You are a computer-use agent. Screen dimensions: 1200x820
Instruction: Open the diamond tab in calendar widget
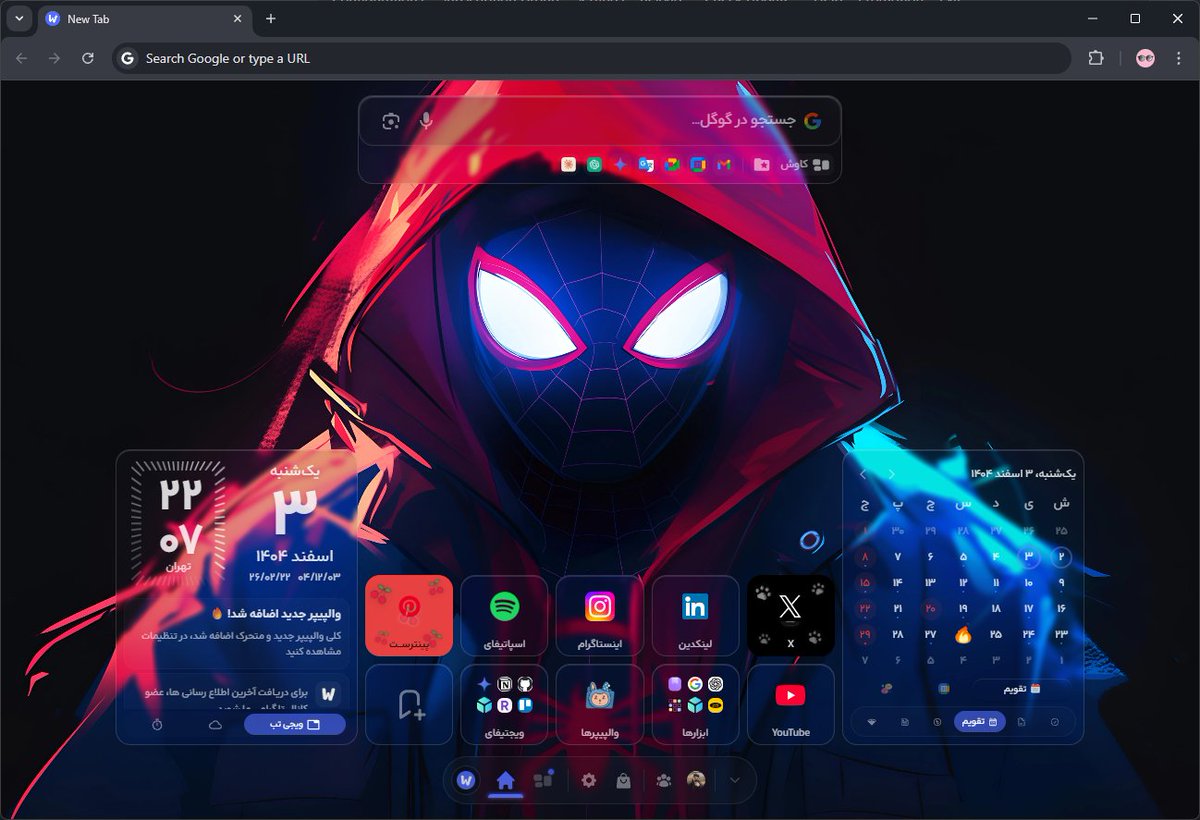pyautogui.click(x=871, y=721)
